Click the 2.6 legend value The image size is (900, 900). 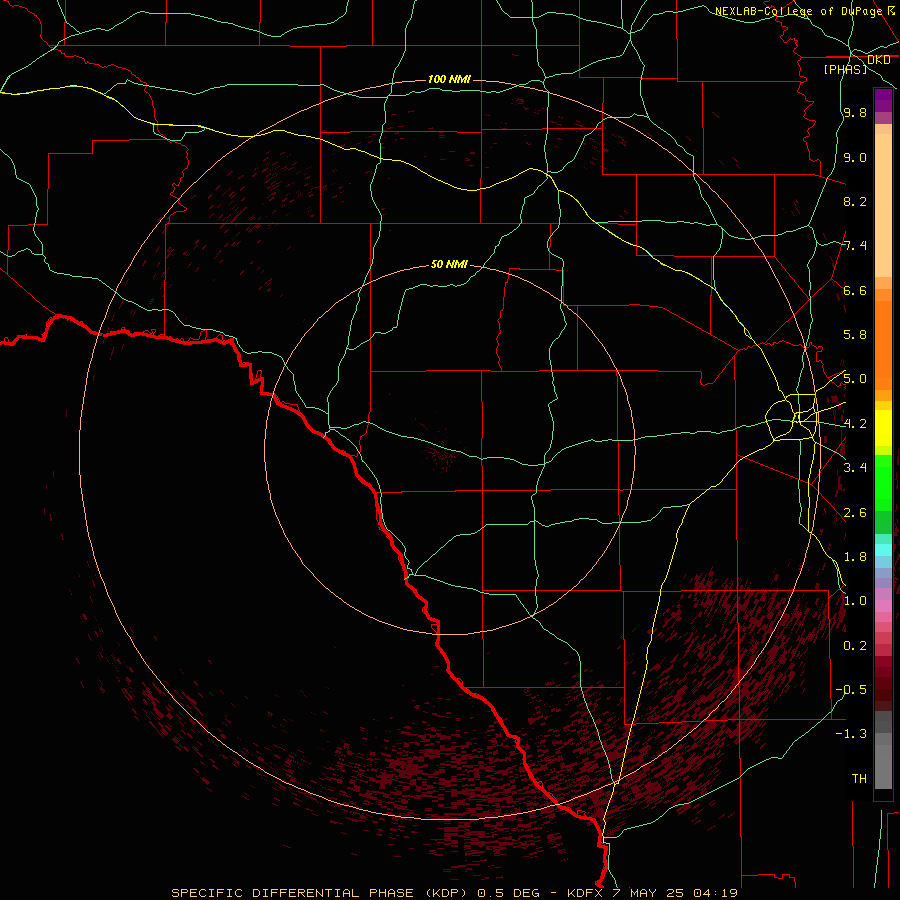pos(855,512)
